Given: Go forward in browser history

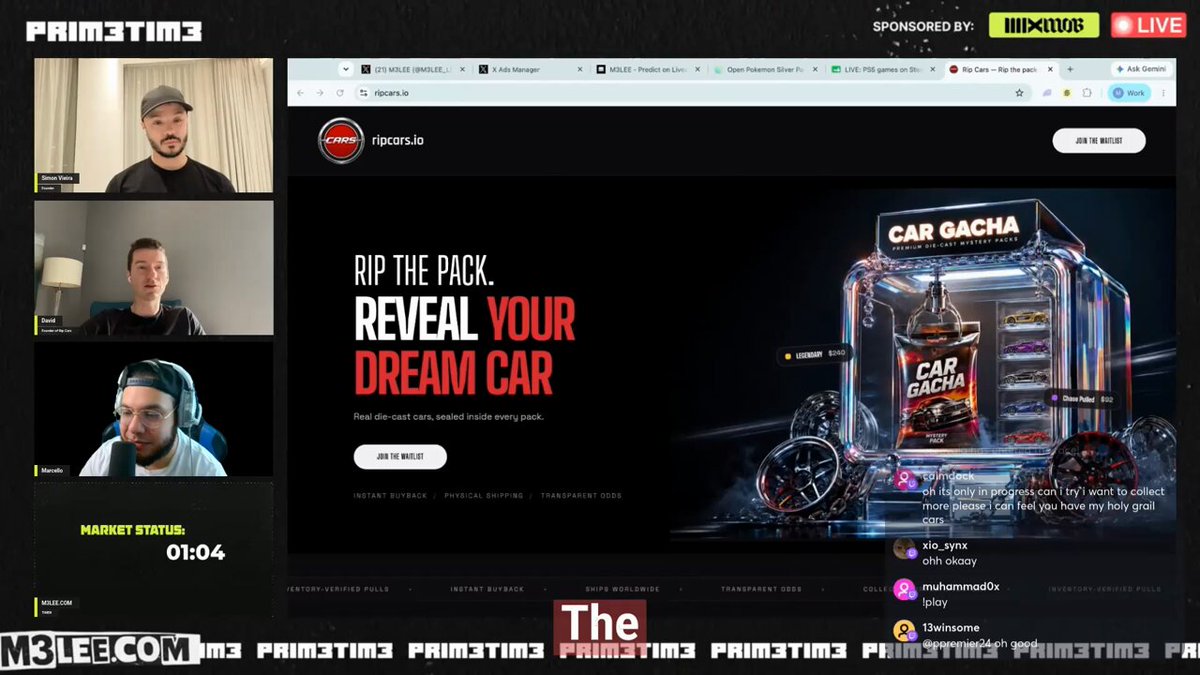Looking at the screenshot, I should click(x=320, y=93).
